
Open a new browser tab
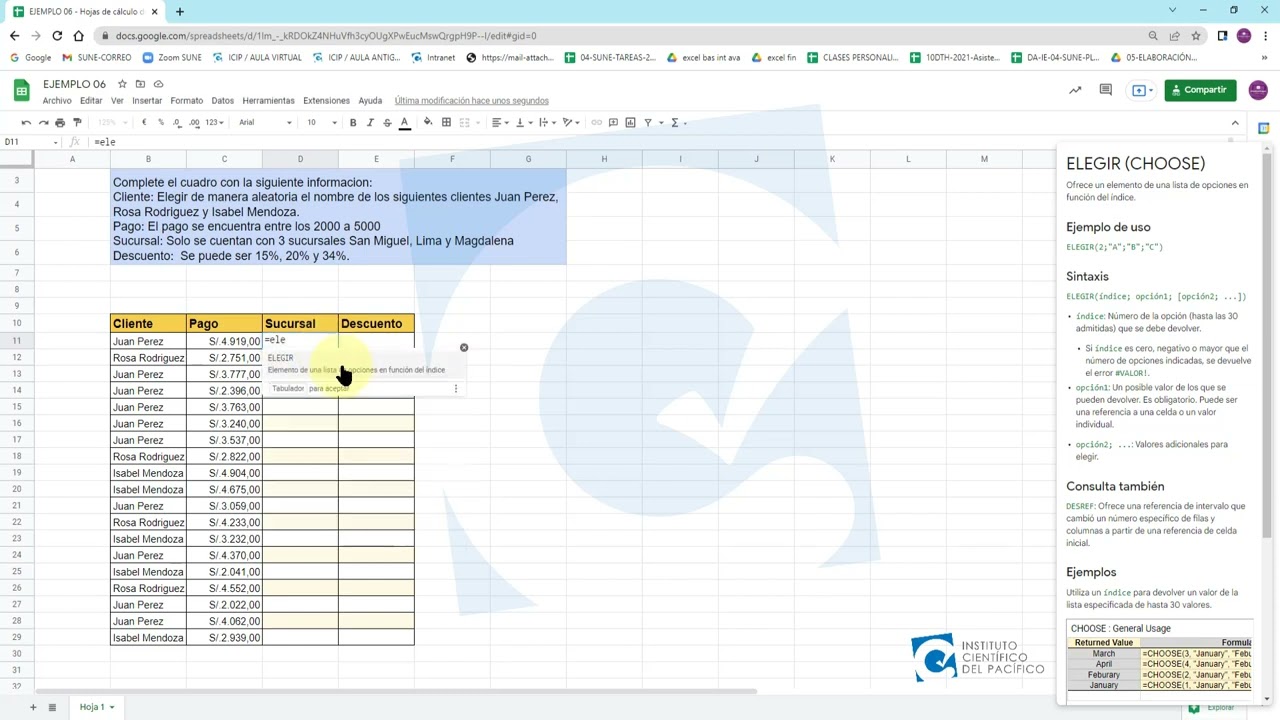[x=180, y=11]
